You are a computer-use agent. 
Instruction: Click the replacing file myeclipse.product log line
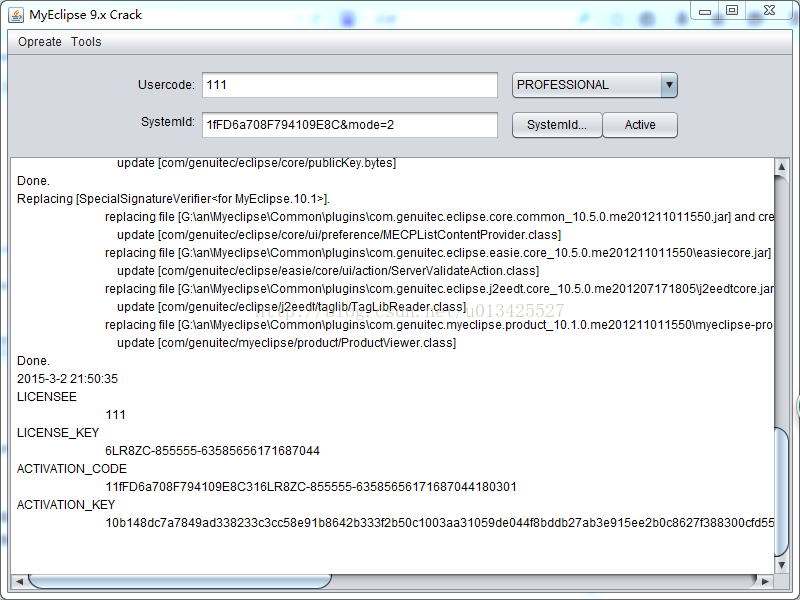(439, 324)
